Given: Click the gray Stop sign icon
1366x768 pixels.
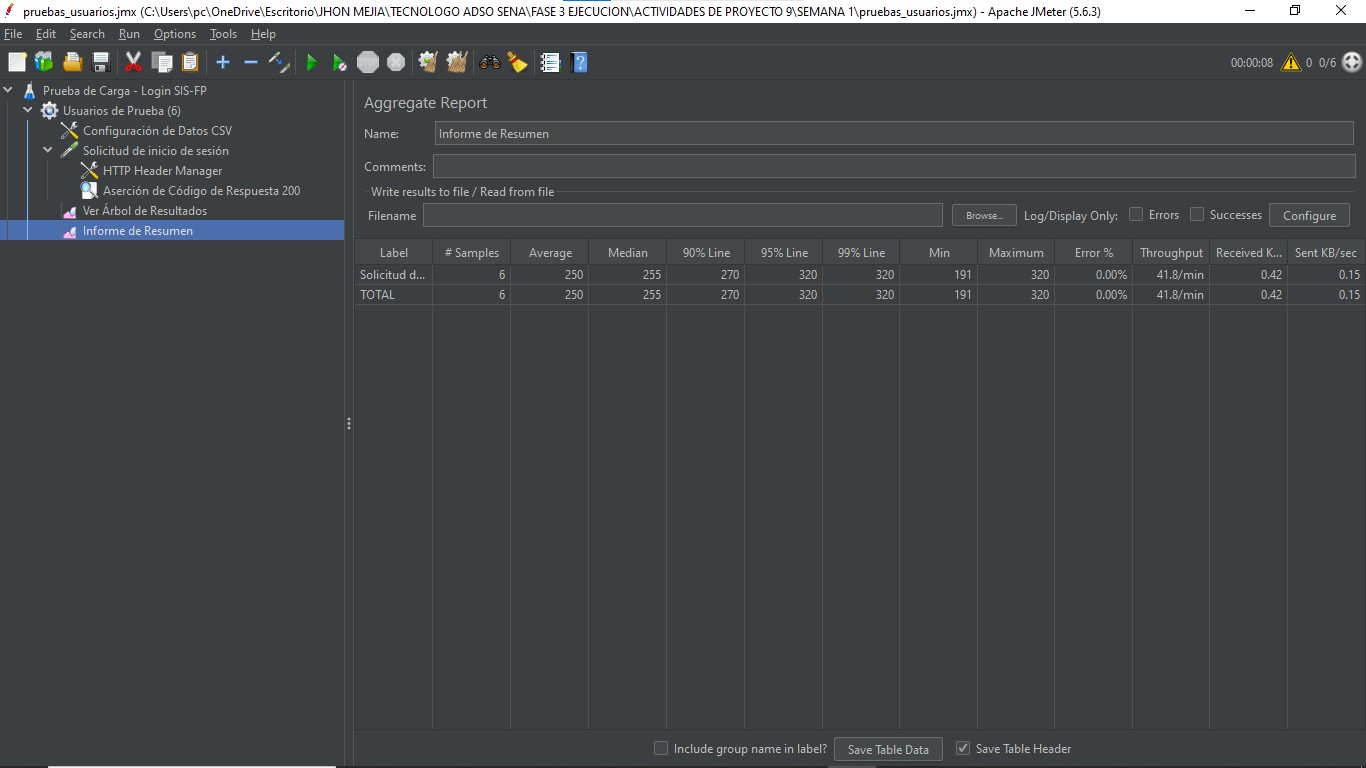Looking at the screenshot, I should point(368,62).
